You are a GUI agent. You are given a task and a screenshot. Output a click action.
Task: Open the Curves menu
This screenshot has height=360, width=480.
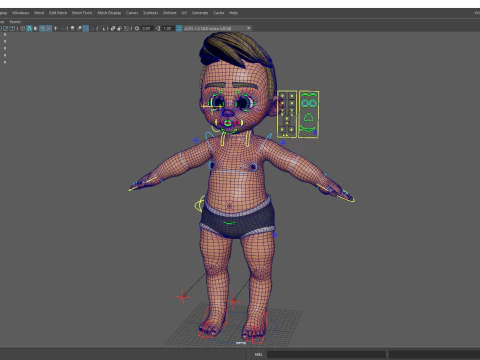pyautogui.click(x=132, y=13)
